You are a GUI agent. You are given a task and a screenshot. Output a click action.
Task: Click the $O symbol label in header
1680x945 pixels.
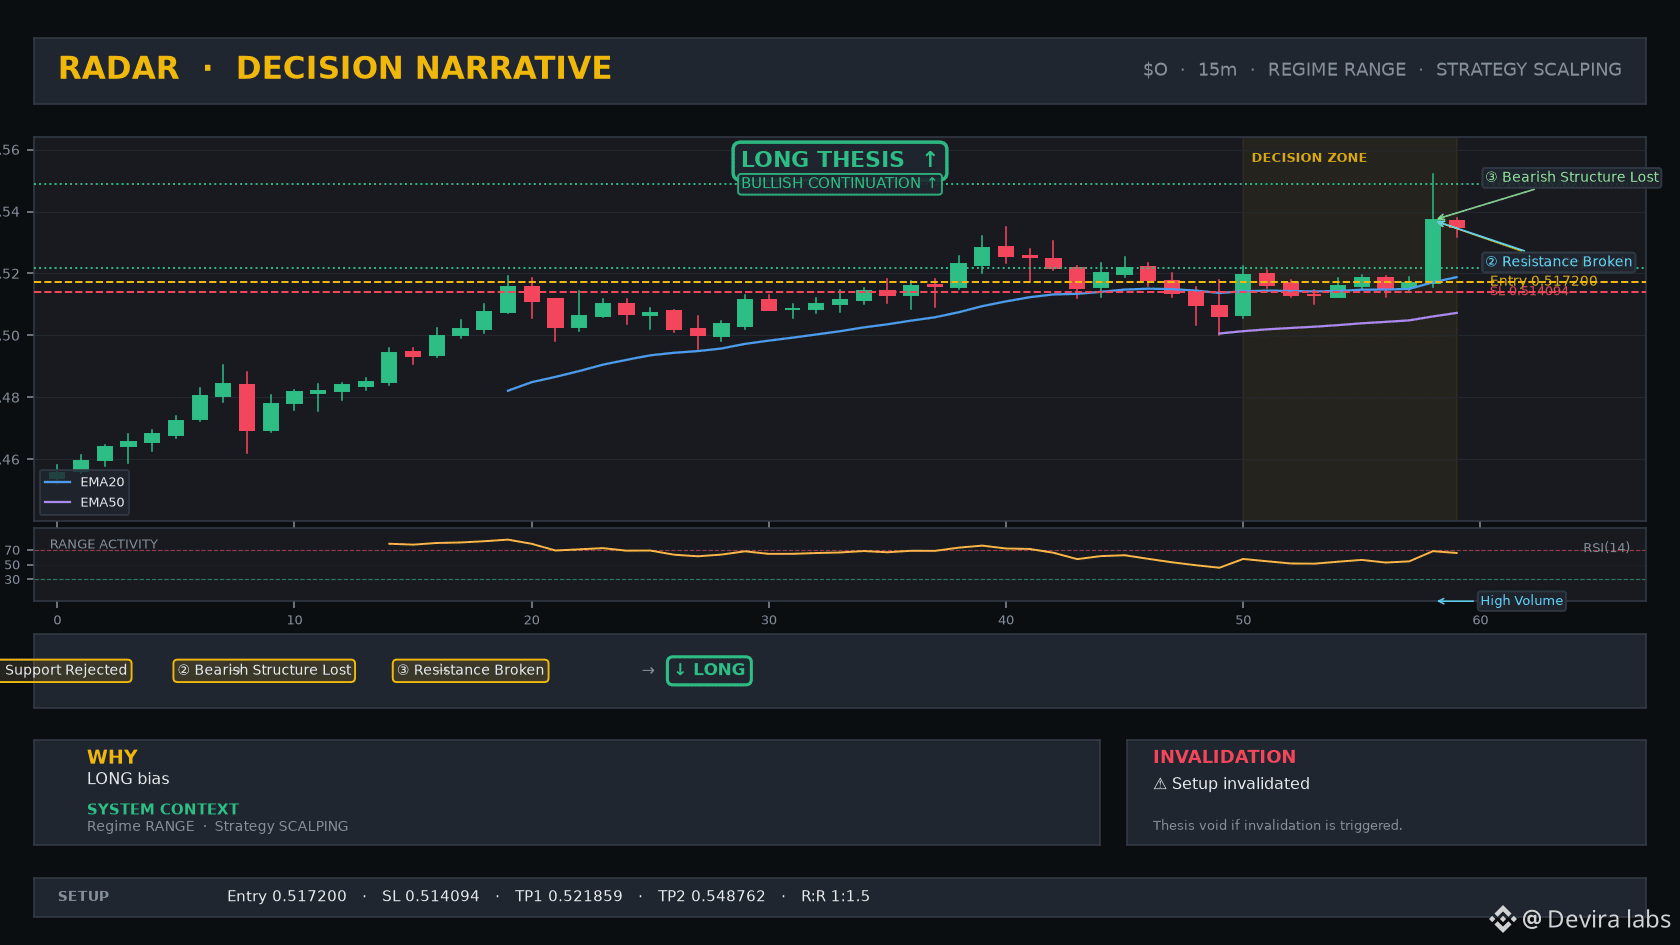click(1155, 70)
